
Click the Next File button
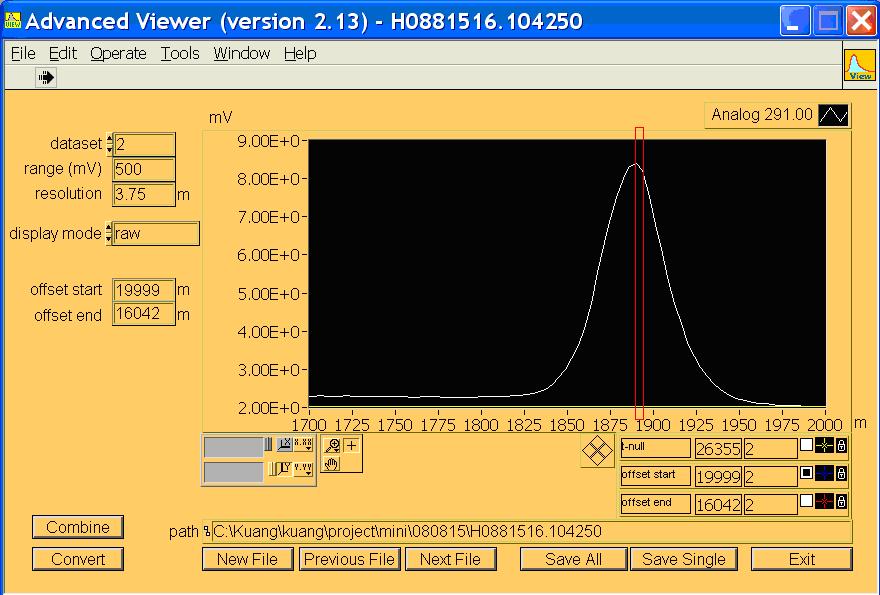[450, 559]
